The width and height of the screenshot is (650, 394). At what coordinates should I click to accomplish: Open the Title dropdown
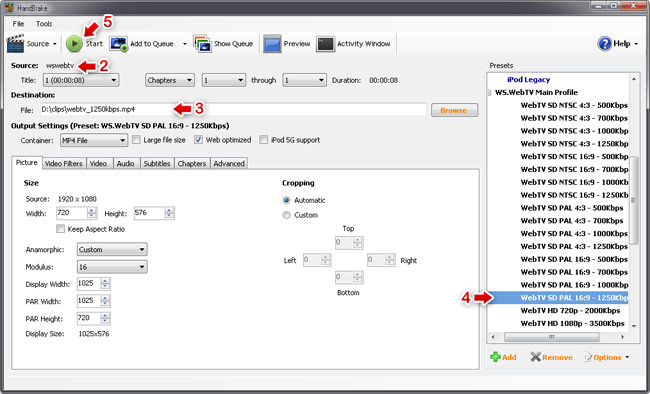tap(81, 80)
